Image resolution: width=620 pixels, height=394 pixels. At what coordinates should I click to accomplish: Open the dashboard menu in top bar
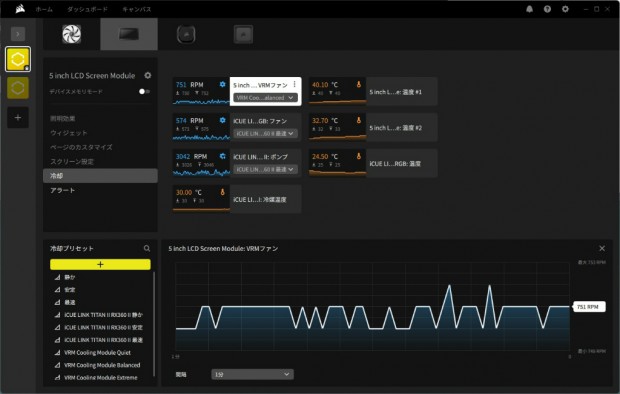click(x=87, y=9)
